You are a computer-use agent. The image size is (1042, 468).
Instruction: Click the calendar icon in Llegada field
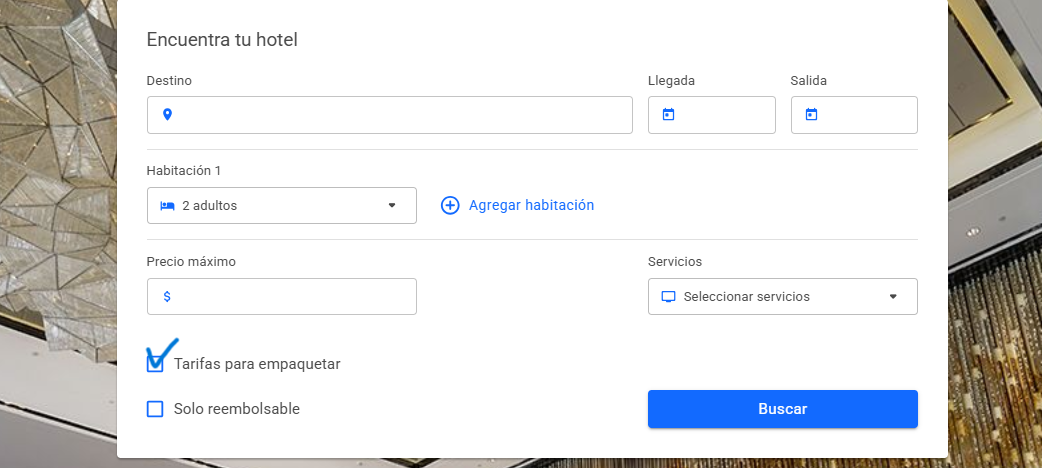(669, 115)
